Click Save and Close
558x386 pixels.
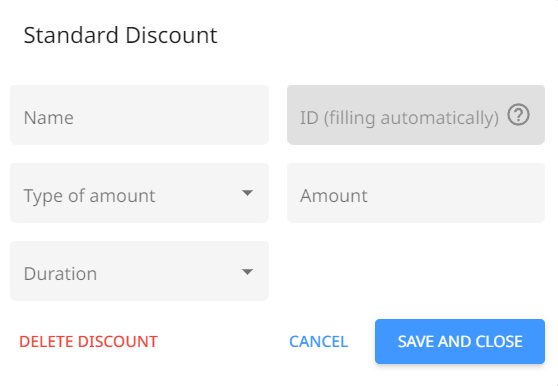tap(460, 342)
